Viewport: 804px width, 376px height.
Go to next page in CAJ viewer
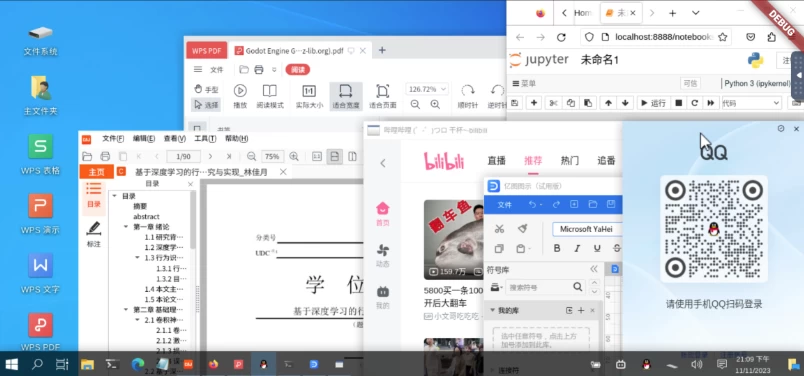pos(210,156)
